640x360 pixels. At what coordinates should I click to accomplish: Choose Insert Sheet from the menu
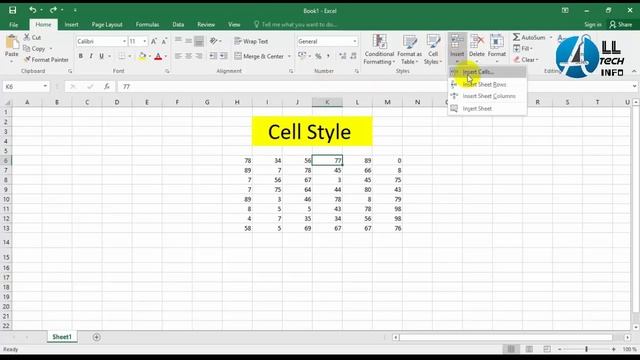487,109
